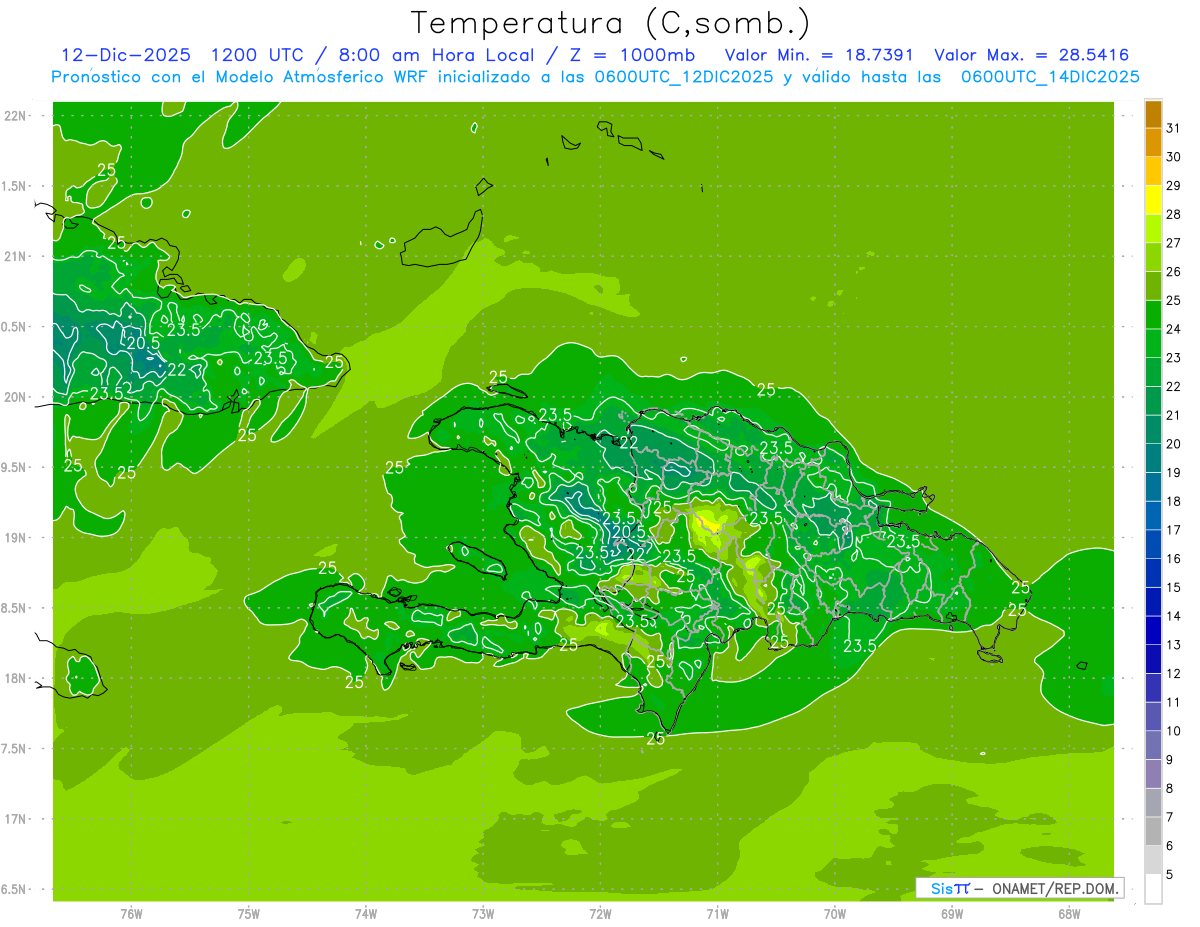Viewport: 1200px width, 927px height.
Task: Click latitude axis label "17N"
Action: [x=16, y=819]
